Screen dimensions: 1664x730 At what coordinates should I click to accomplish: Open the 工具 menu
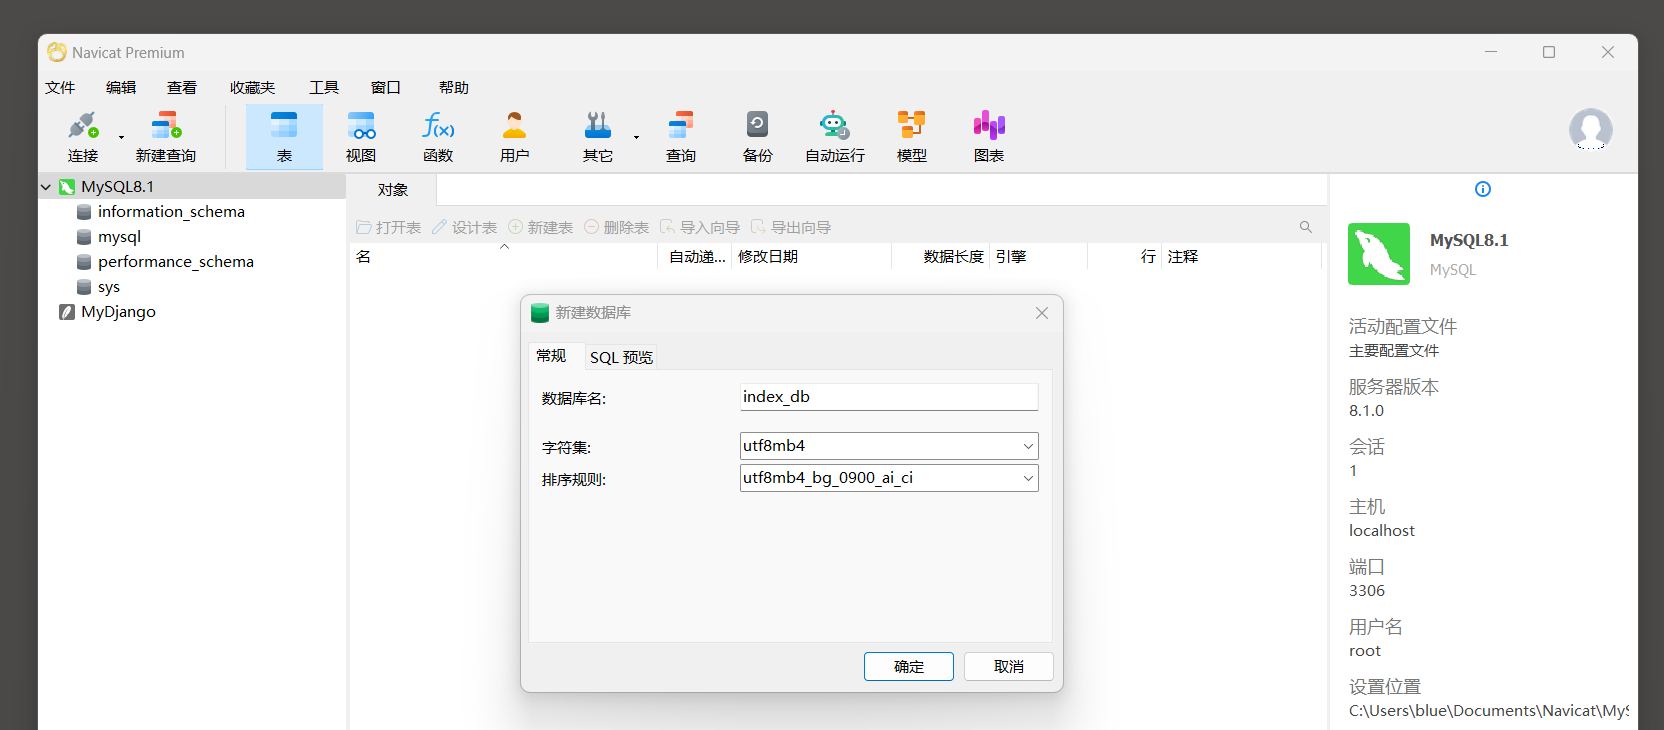click(x=324, y=87)
